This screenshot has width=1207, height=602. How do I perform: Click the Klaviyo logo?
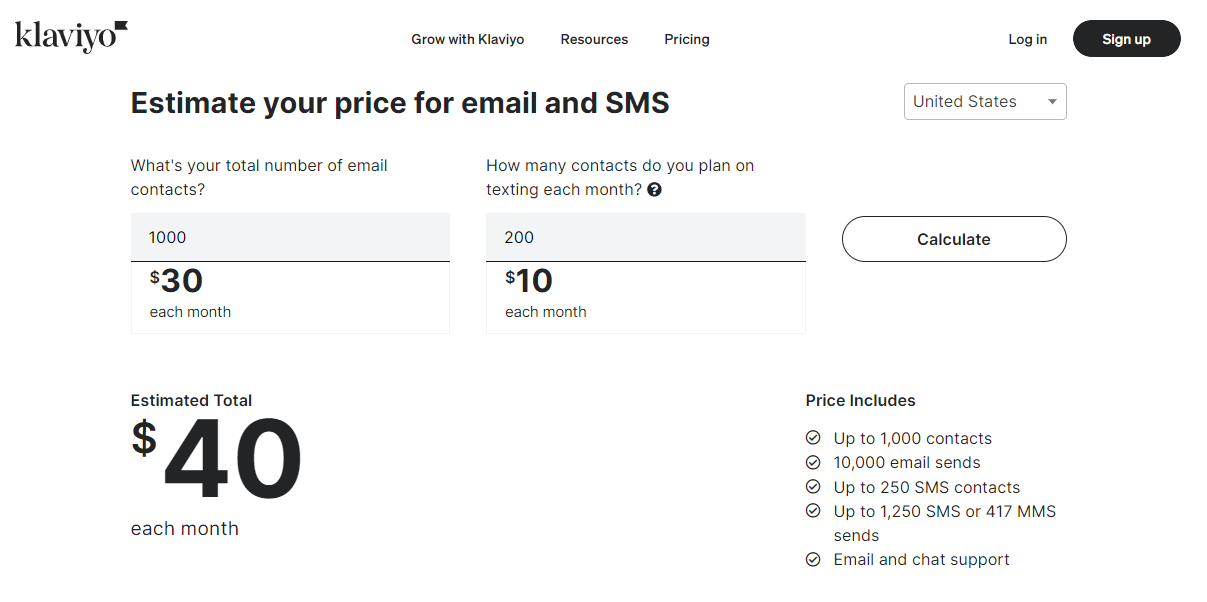point(69,36)
